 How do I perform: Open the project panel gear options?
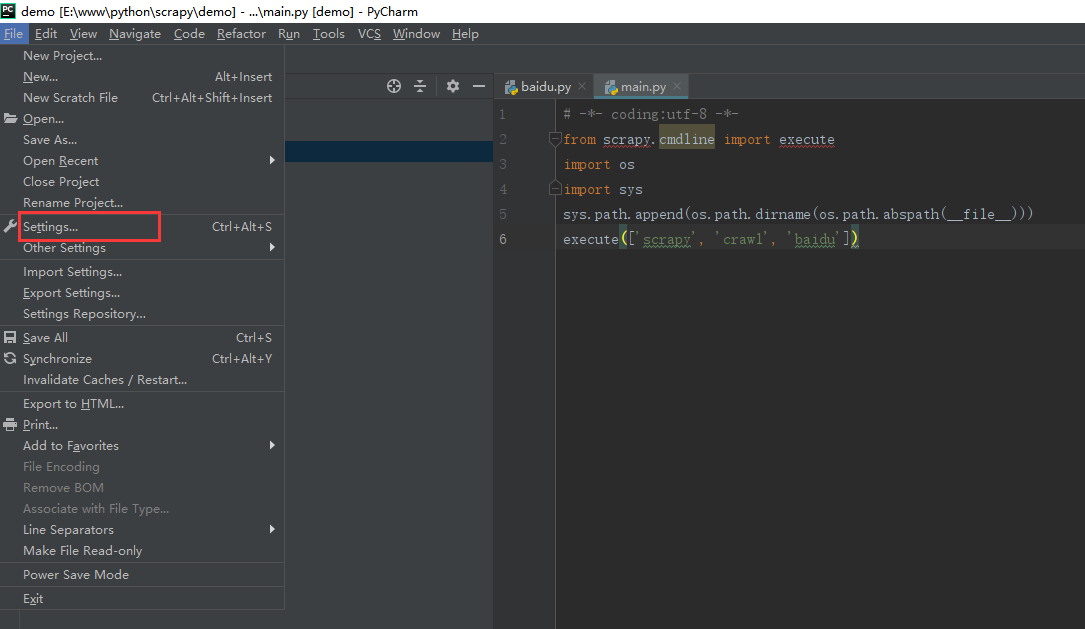click(453, 86)
